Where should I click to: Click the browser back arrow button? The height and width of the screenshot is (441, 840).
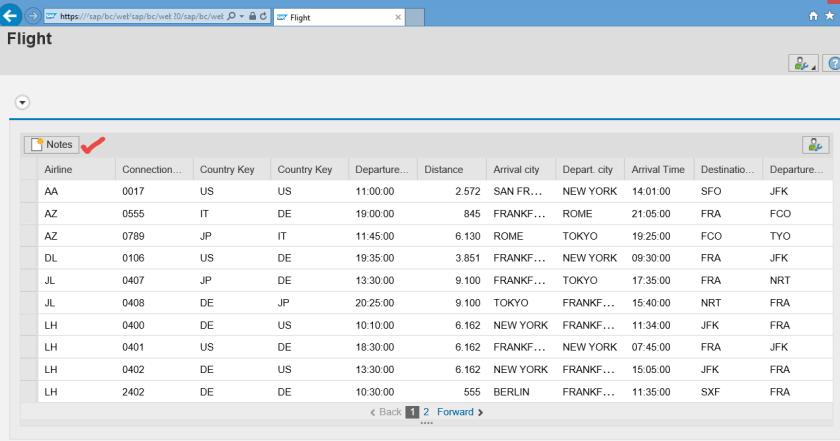click(x=12, y=17)
